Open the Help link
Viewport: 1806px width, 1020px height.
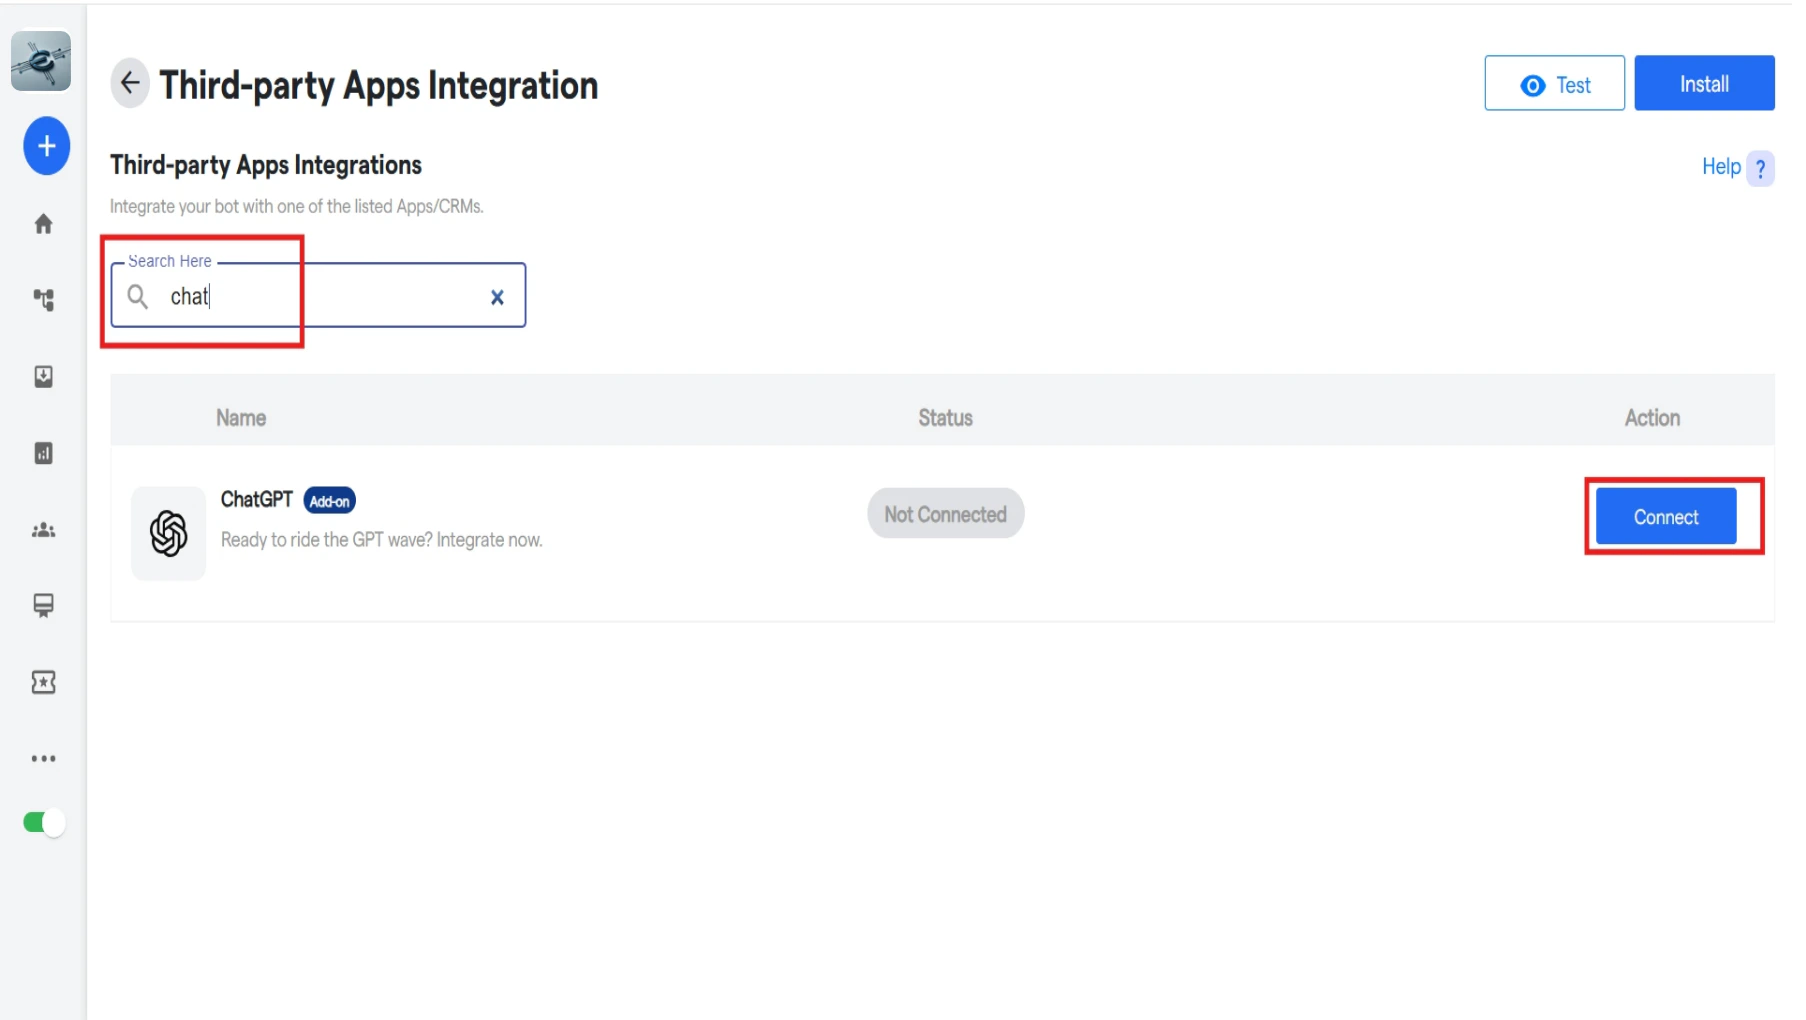click(x=1721, y=167)
